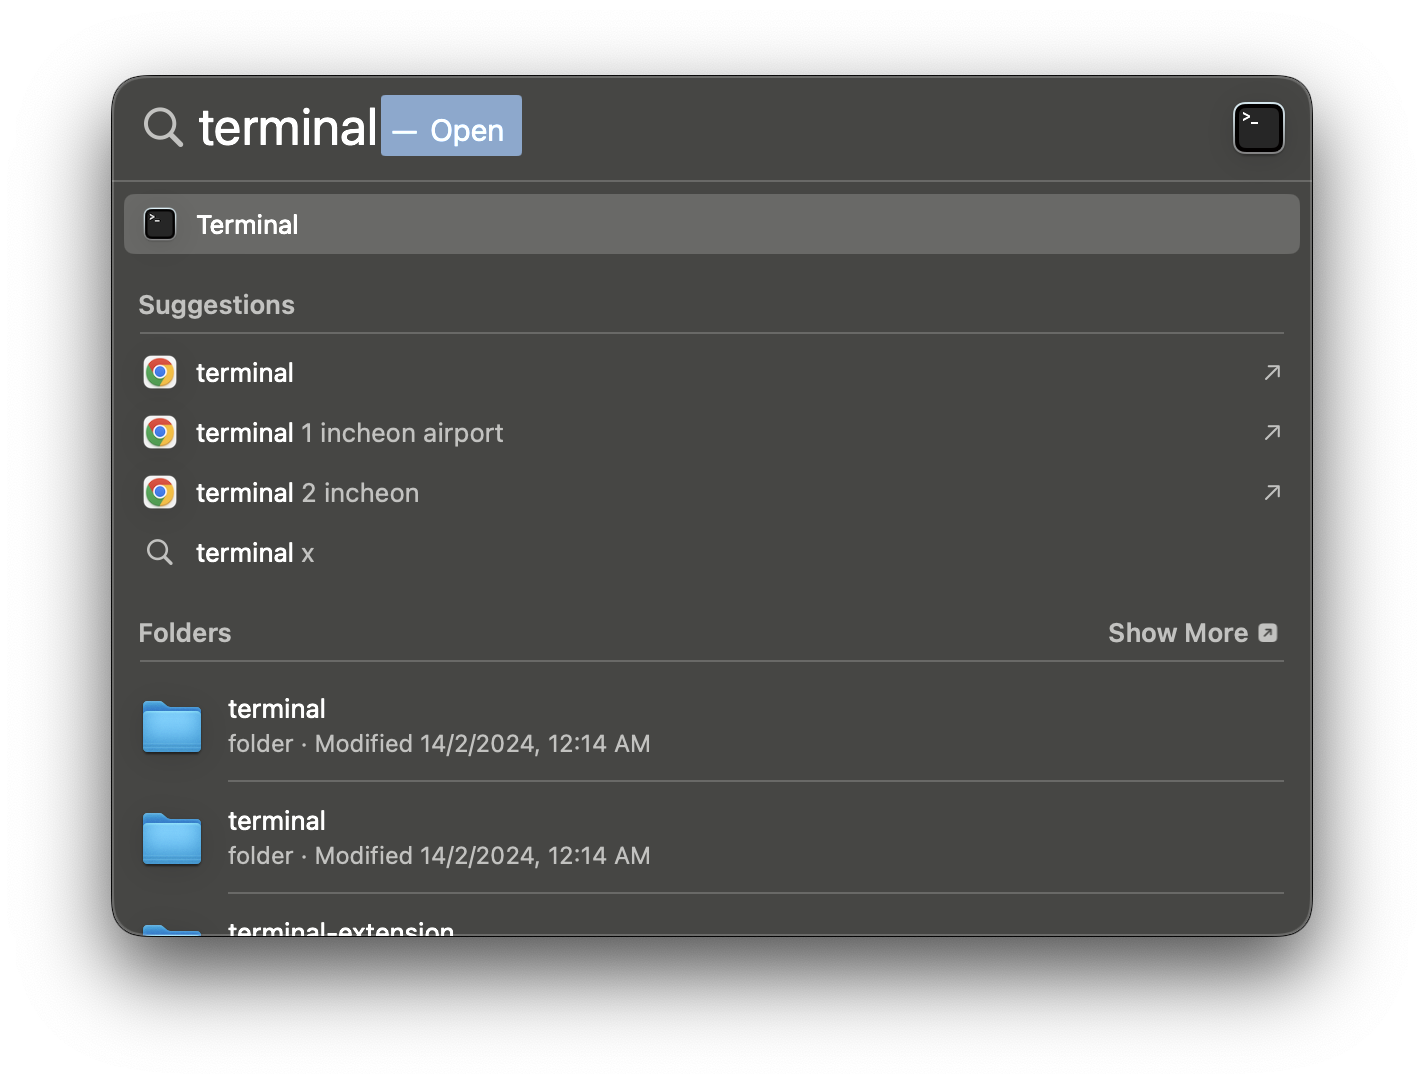This screenshot has width=1424, height=1084.
Task: Click the second blue 'terminal' folder icon
Action: [x=172, y=838]
